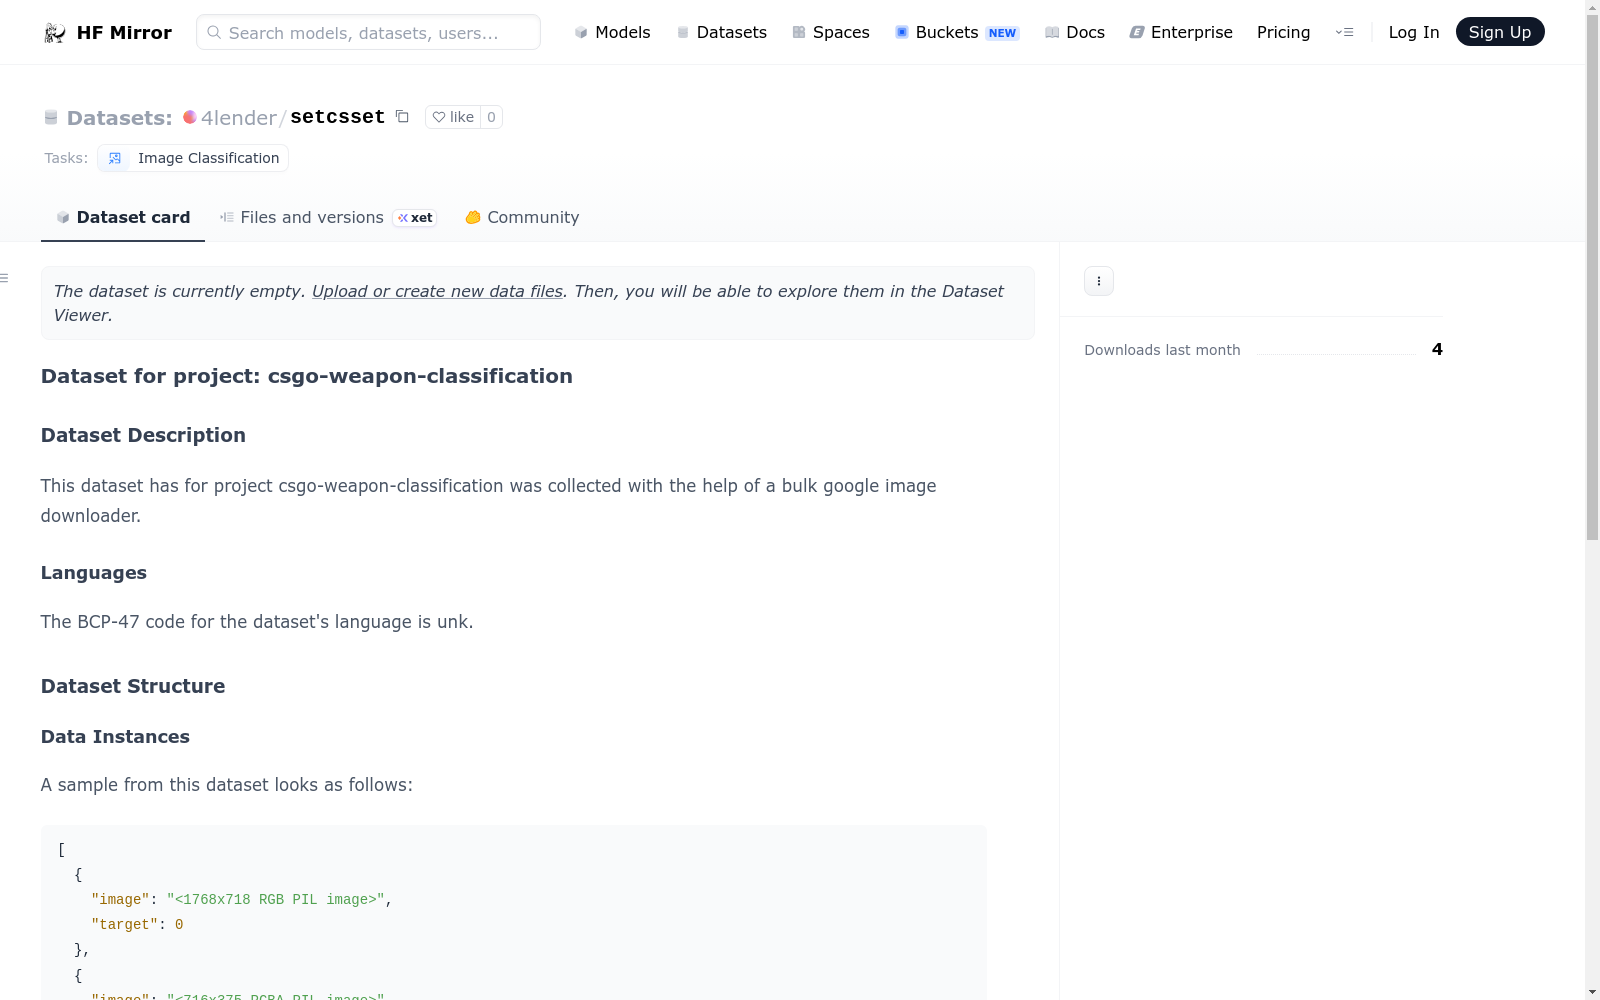Image resolution: width=1600 pixels, height=1000 pixels.
Task: Click the "<1768x718 RGB PIL image>" code value
Action: point(276,899)
